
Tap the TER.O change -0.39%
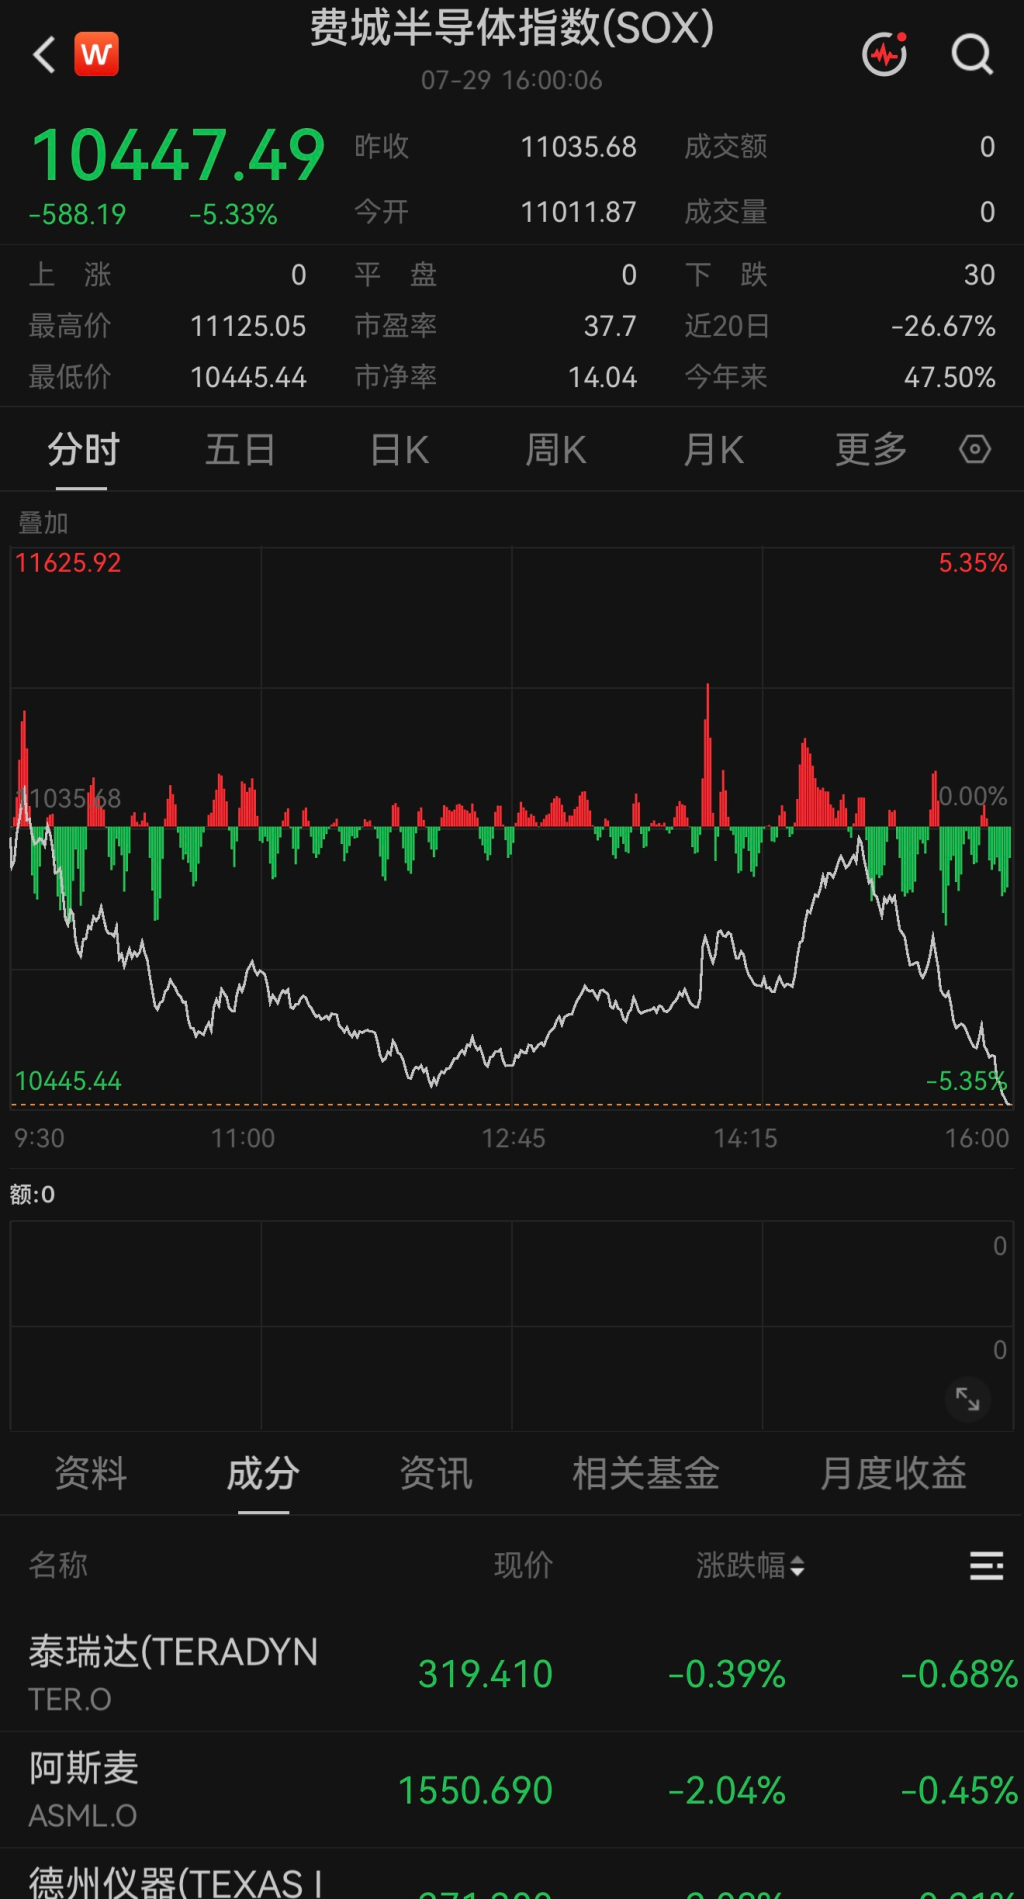[x=727, y=1674]
